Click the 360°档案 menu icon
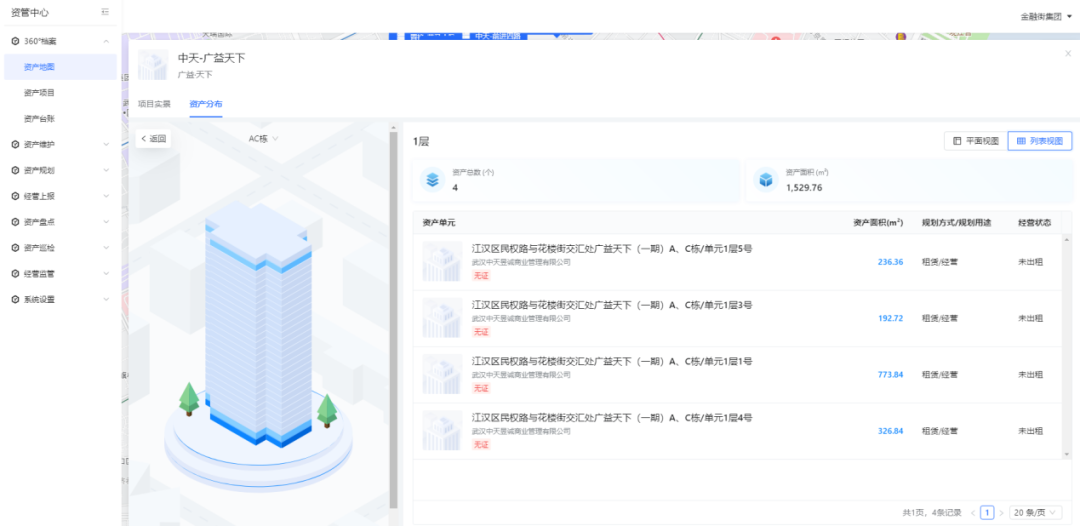Image resolution: width=1080 pixels, height=526 pixels. [15, 41]
